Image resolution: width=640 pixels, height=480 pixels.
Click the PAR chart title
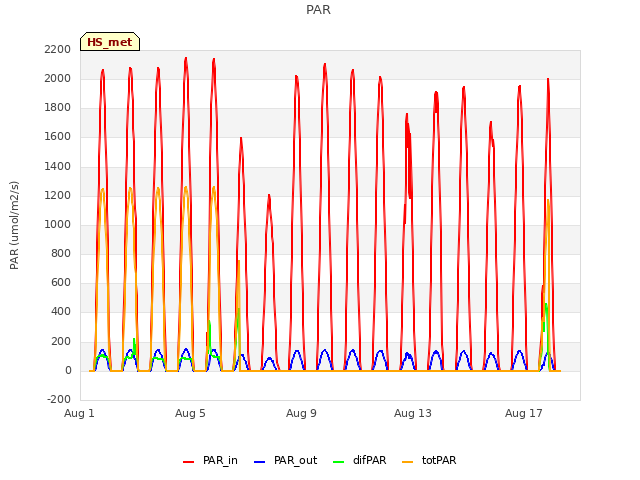click(x=318, y=10)
